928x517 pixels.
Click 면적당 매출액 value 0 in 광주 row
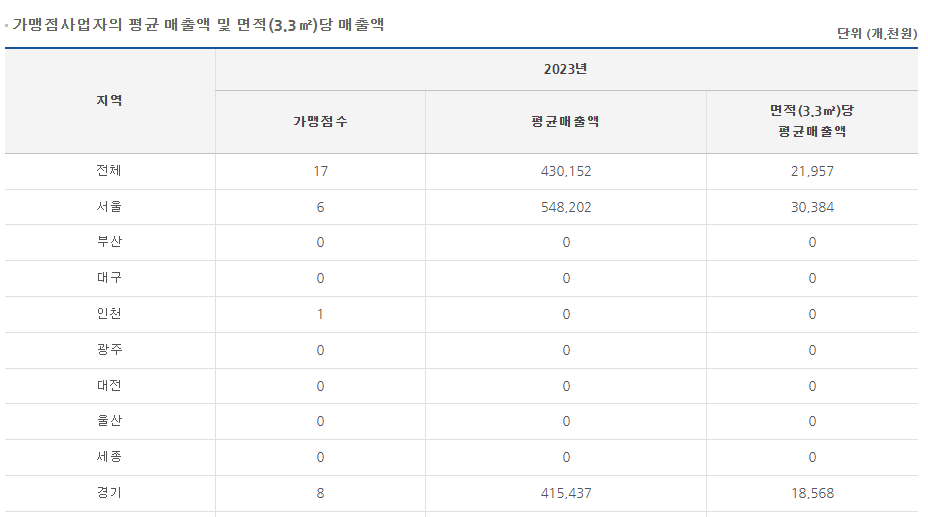[812, 351]
